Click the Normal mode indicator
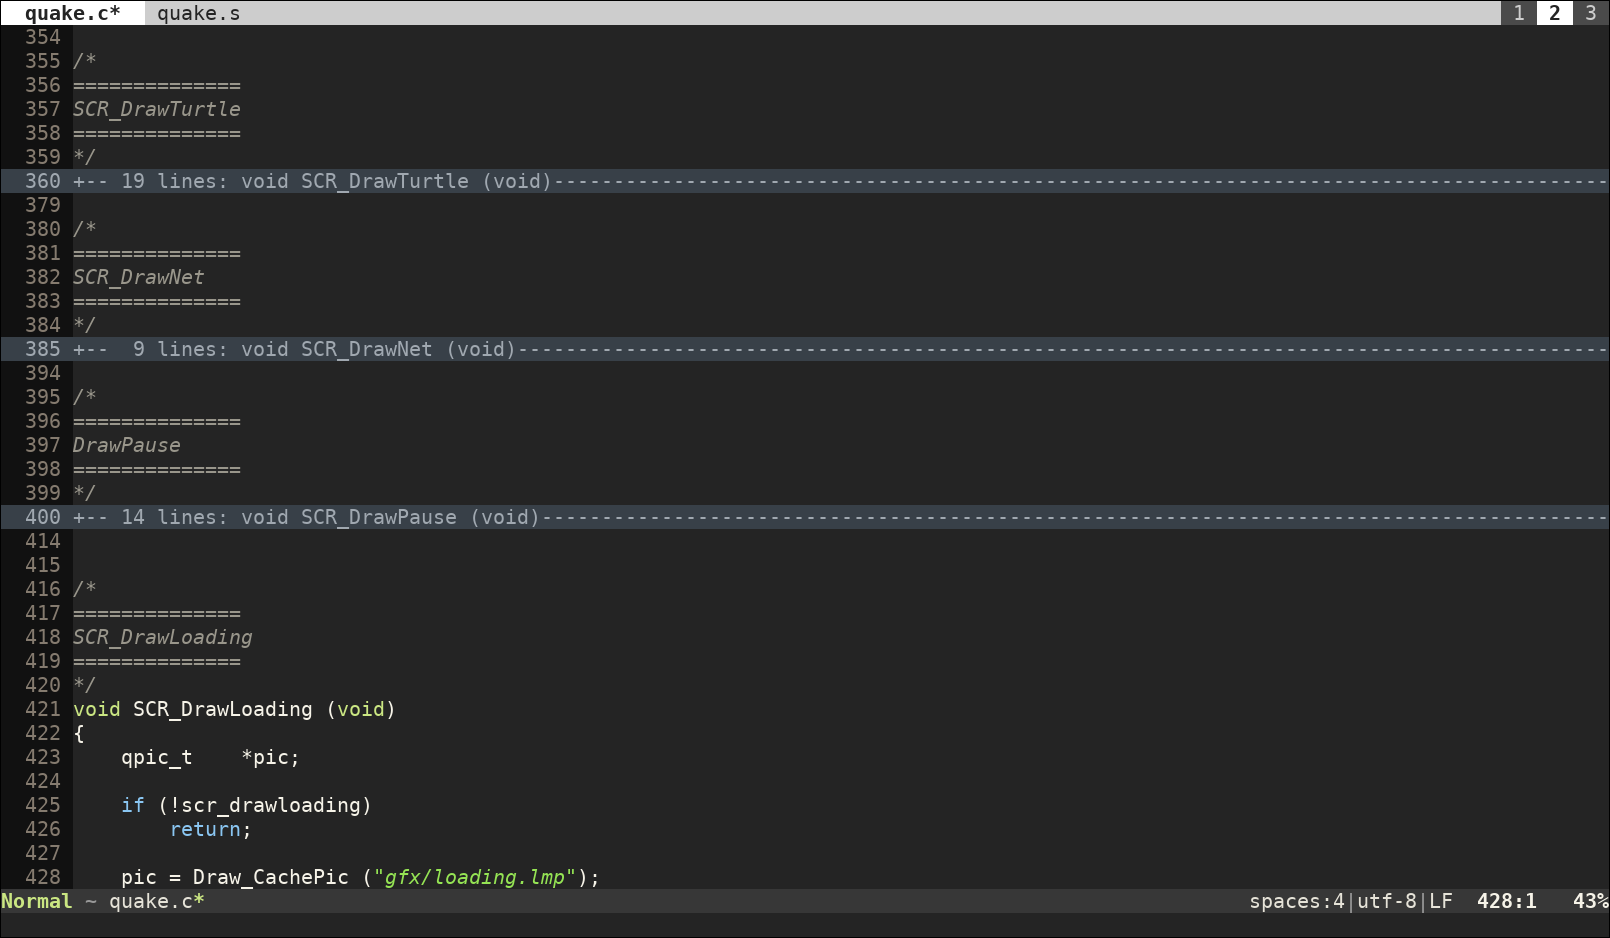Viewport: 1610px width, 938px height. (x=37, y=901)
